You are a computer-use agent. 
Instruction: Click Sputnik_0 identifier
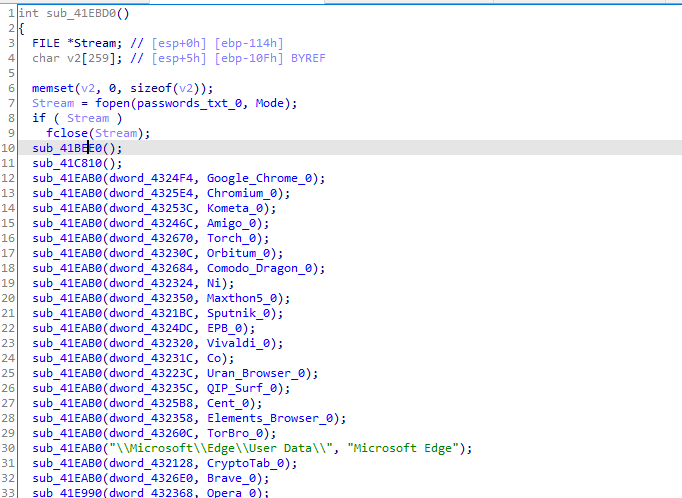coord(238,313)
